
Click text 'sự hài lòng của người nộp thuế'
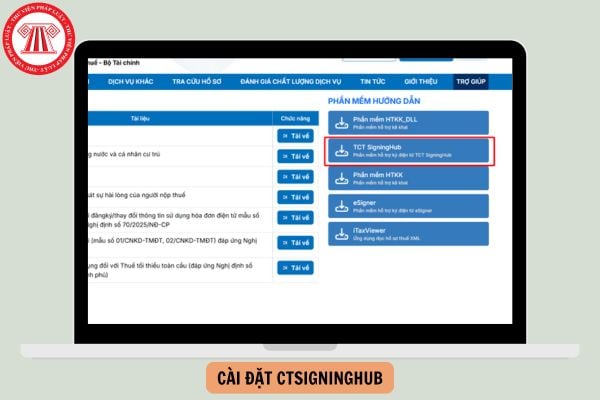[x=140, y=195]
